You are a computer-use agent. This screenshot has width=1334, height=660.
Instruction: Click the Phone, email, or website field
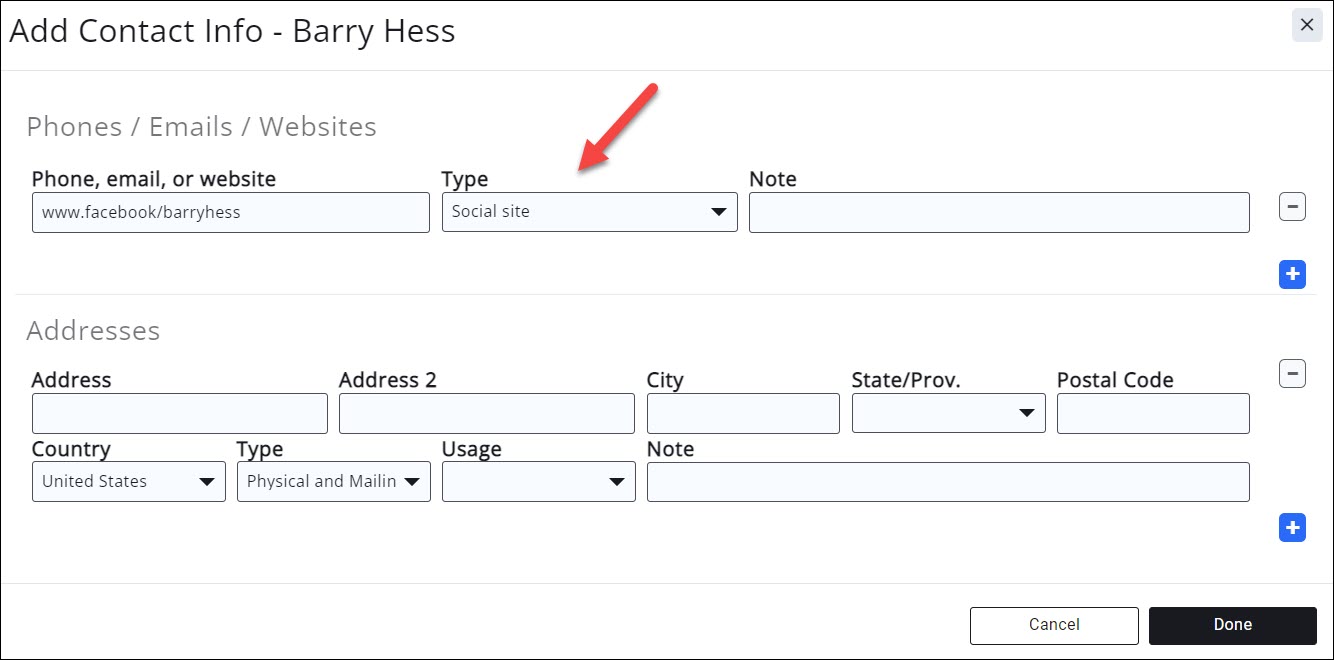(230, 212)
